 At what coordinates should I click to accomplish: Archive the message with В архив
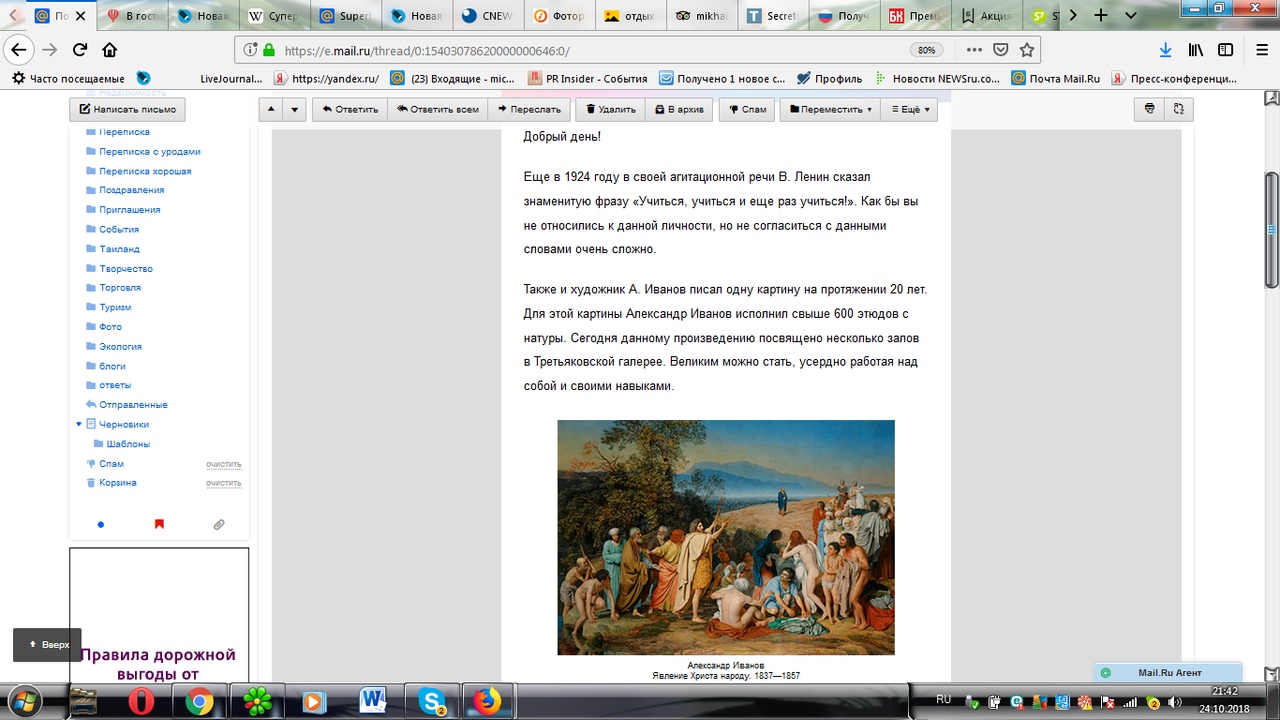[x=679, y=109]
